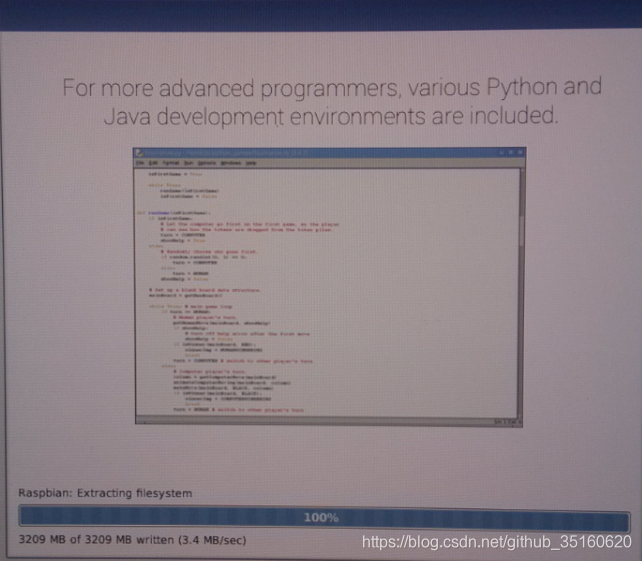Click the 100% extraction progress bar
642x561 pixels.
pyautogui.click(x=324, y=517)
